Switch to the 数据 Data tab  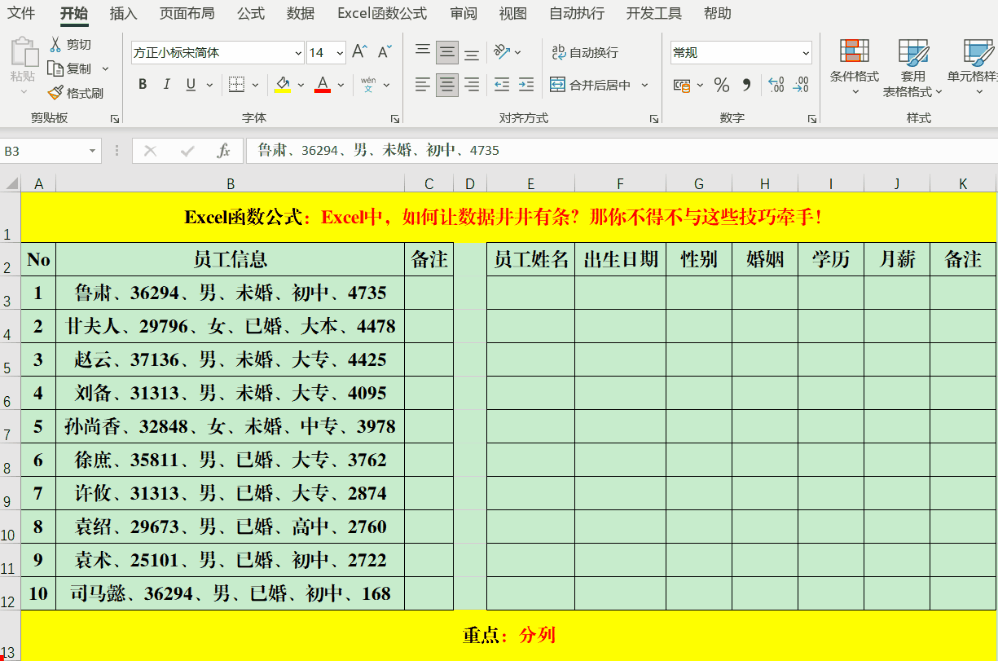300,13
